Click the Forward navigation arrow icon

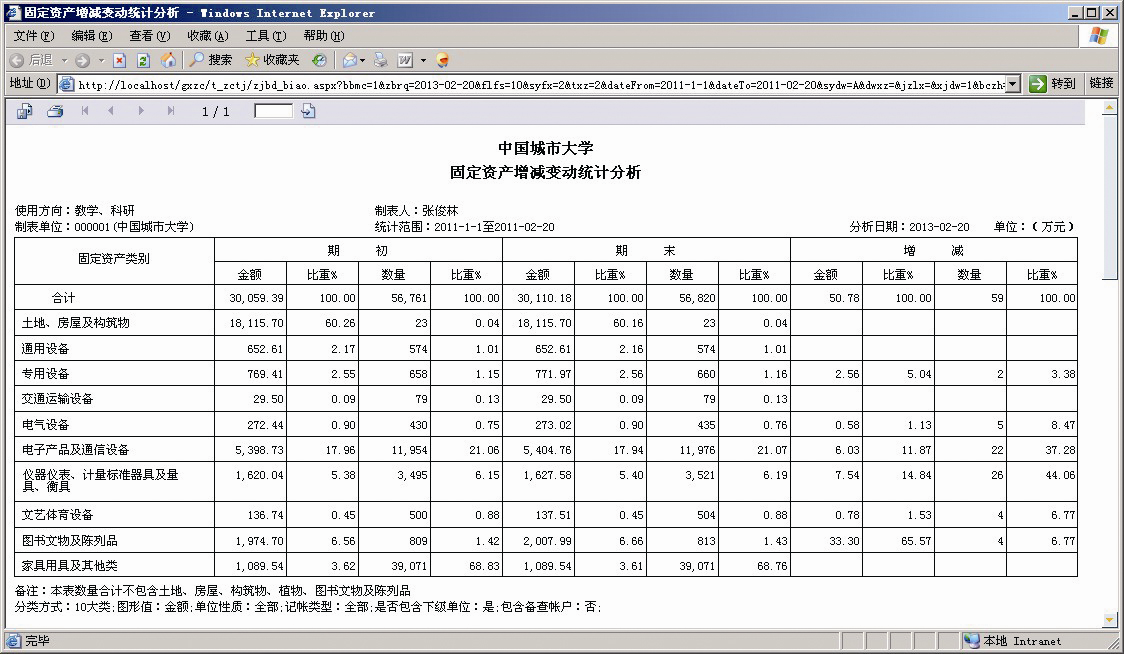click(82, 60)
